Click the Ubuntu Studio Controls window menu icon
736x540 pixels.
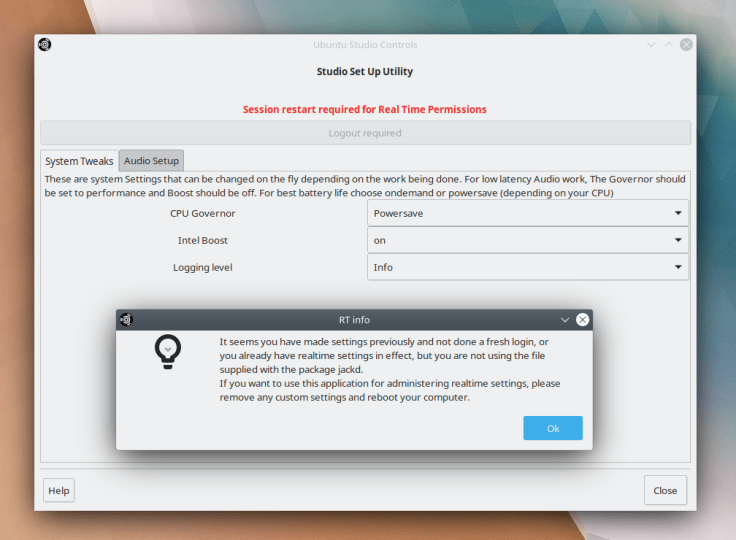45,45
